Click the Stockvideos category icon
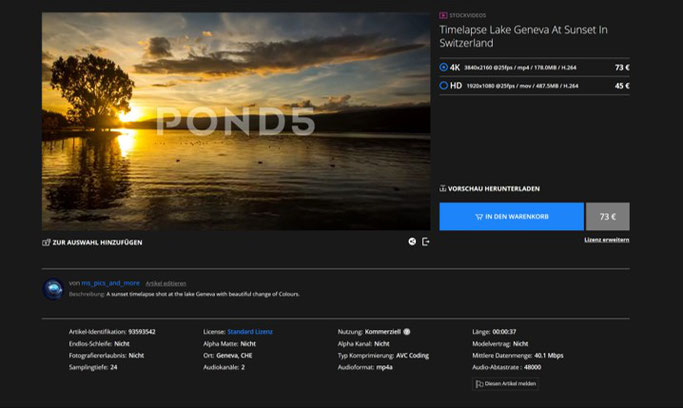Image resolution: width=683 pixels, height=408 pixels. 443,15
